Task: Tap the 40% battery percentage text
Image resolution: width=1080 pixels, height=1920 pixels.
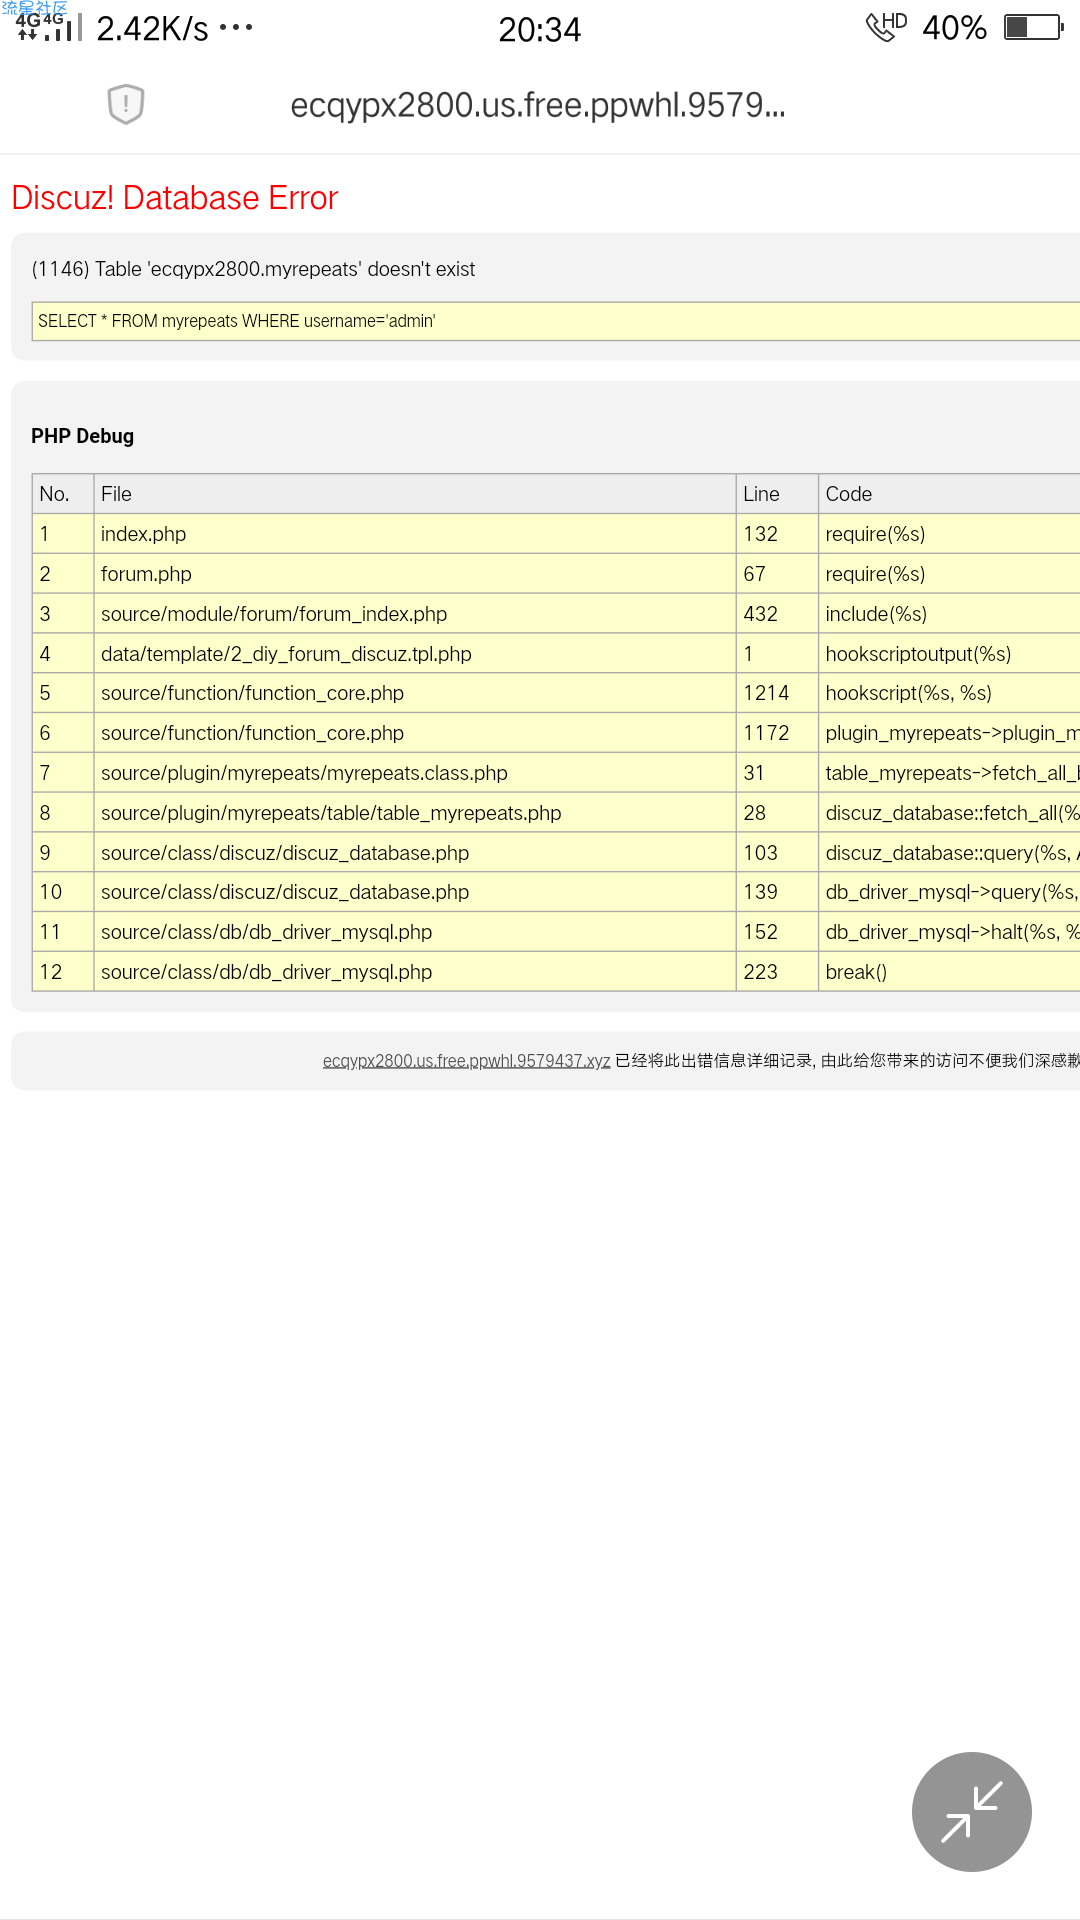Action: point(954,28)
